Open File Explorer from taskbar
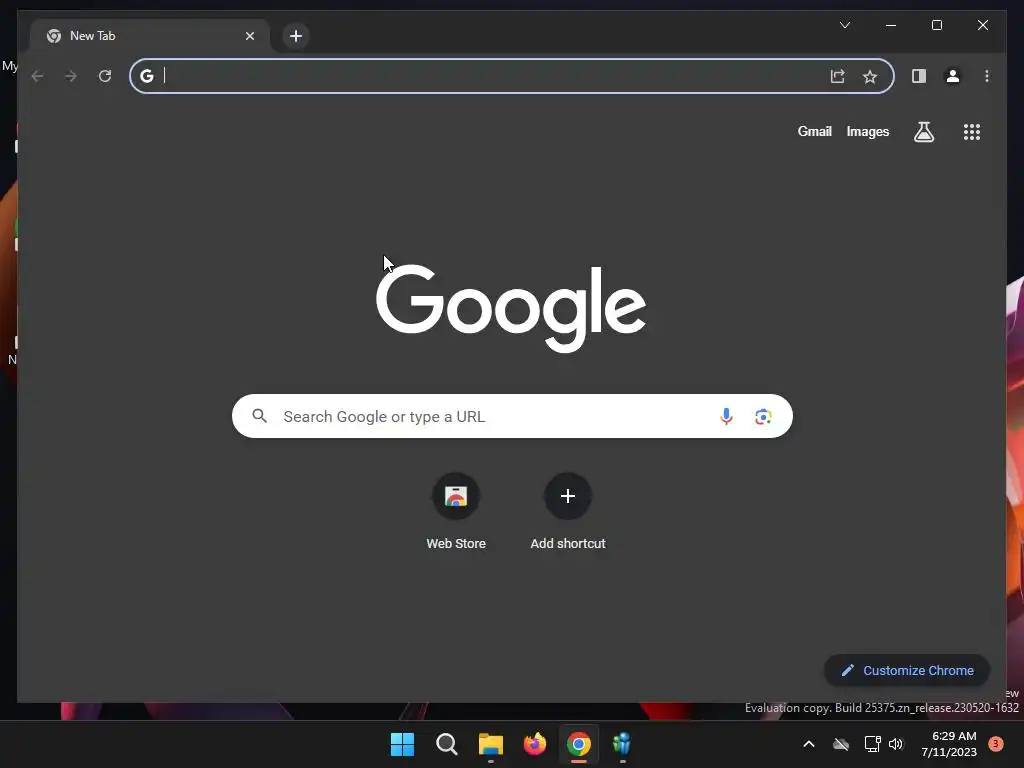The width and height of the screenshot is (1024, 768). point(490,744)
